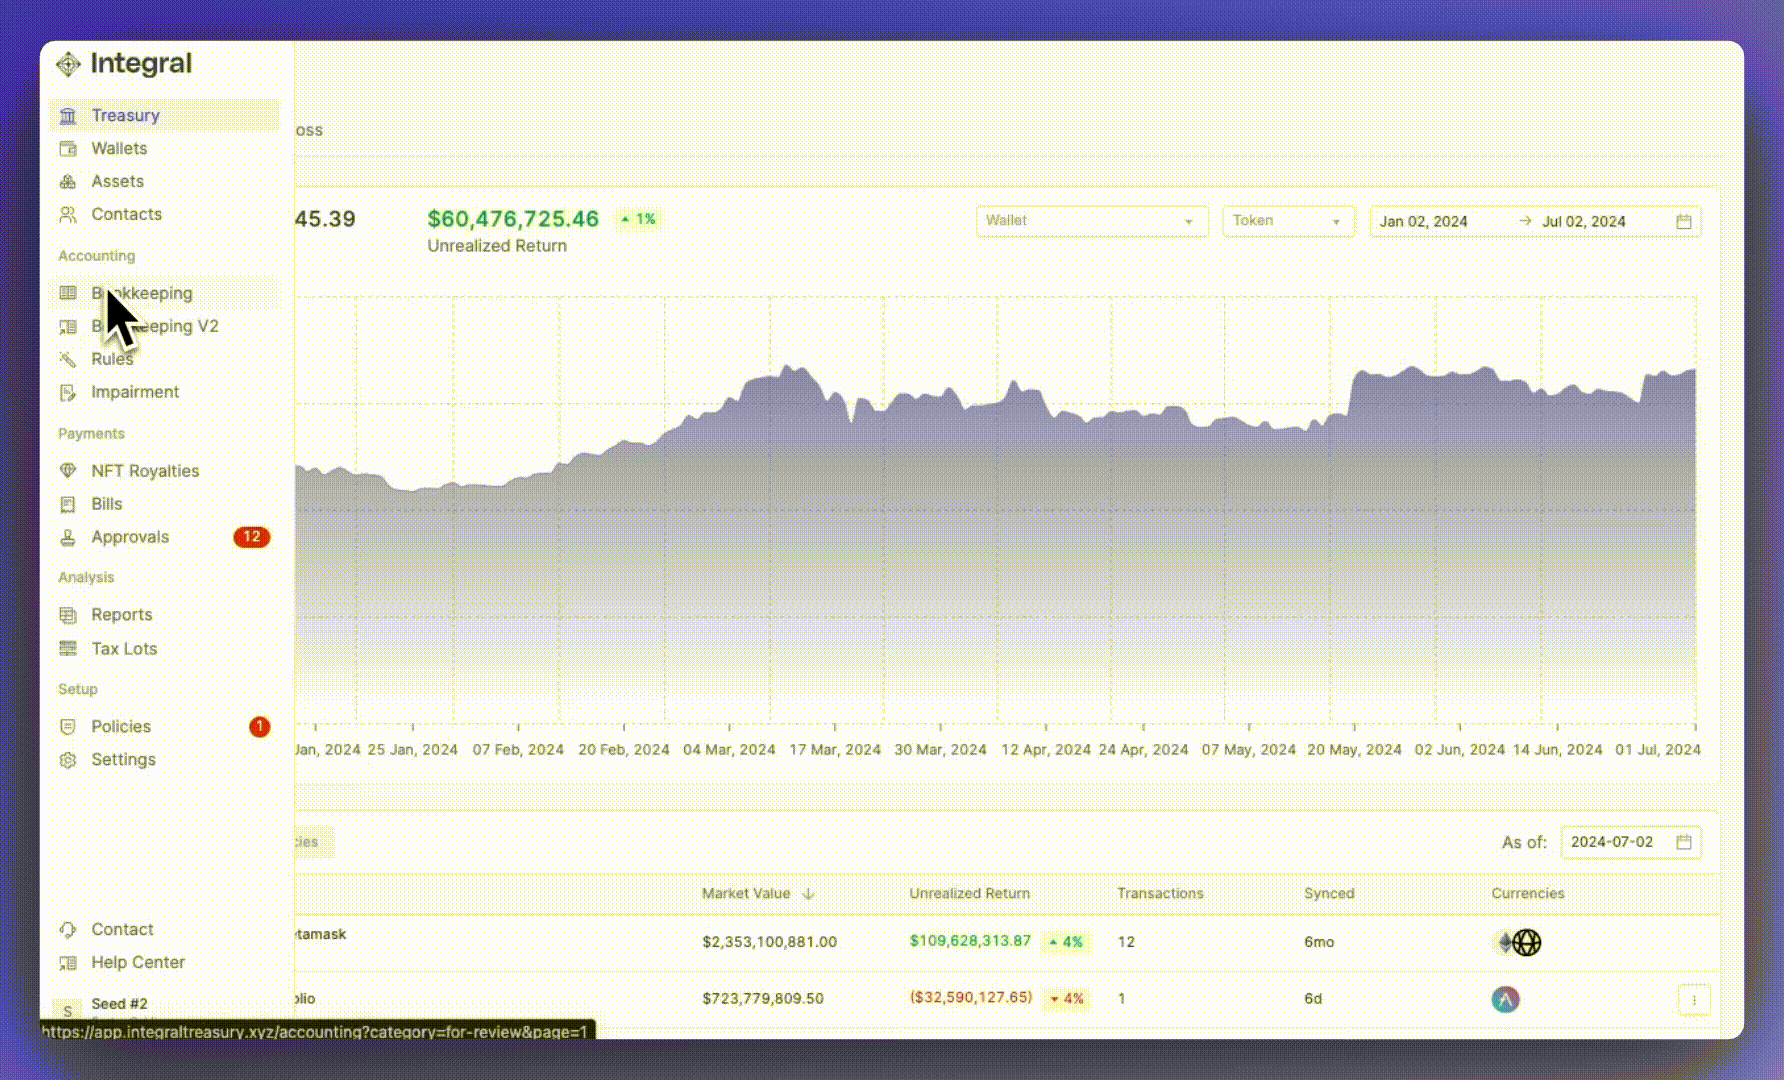Click the Settings gear icon
This screenshot has height=1080, width=1784.
(x=68, y=760)
